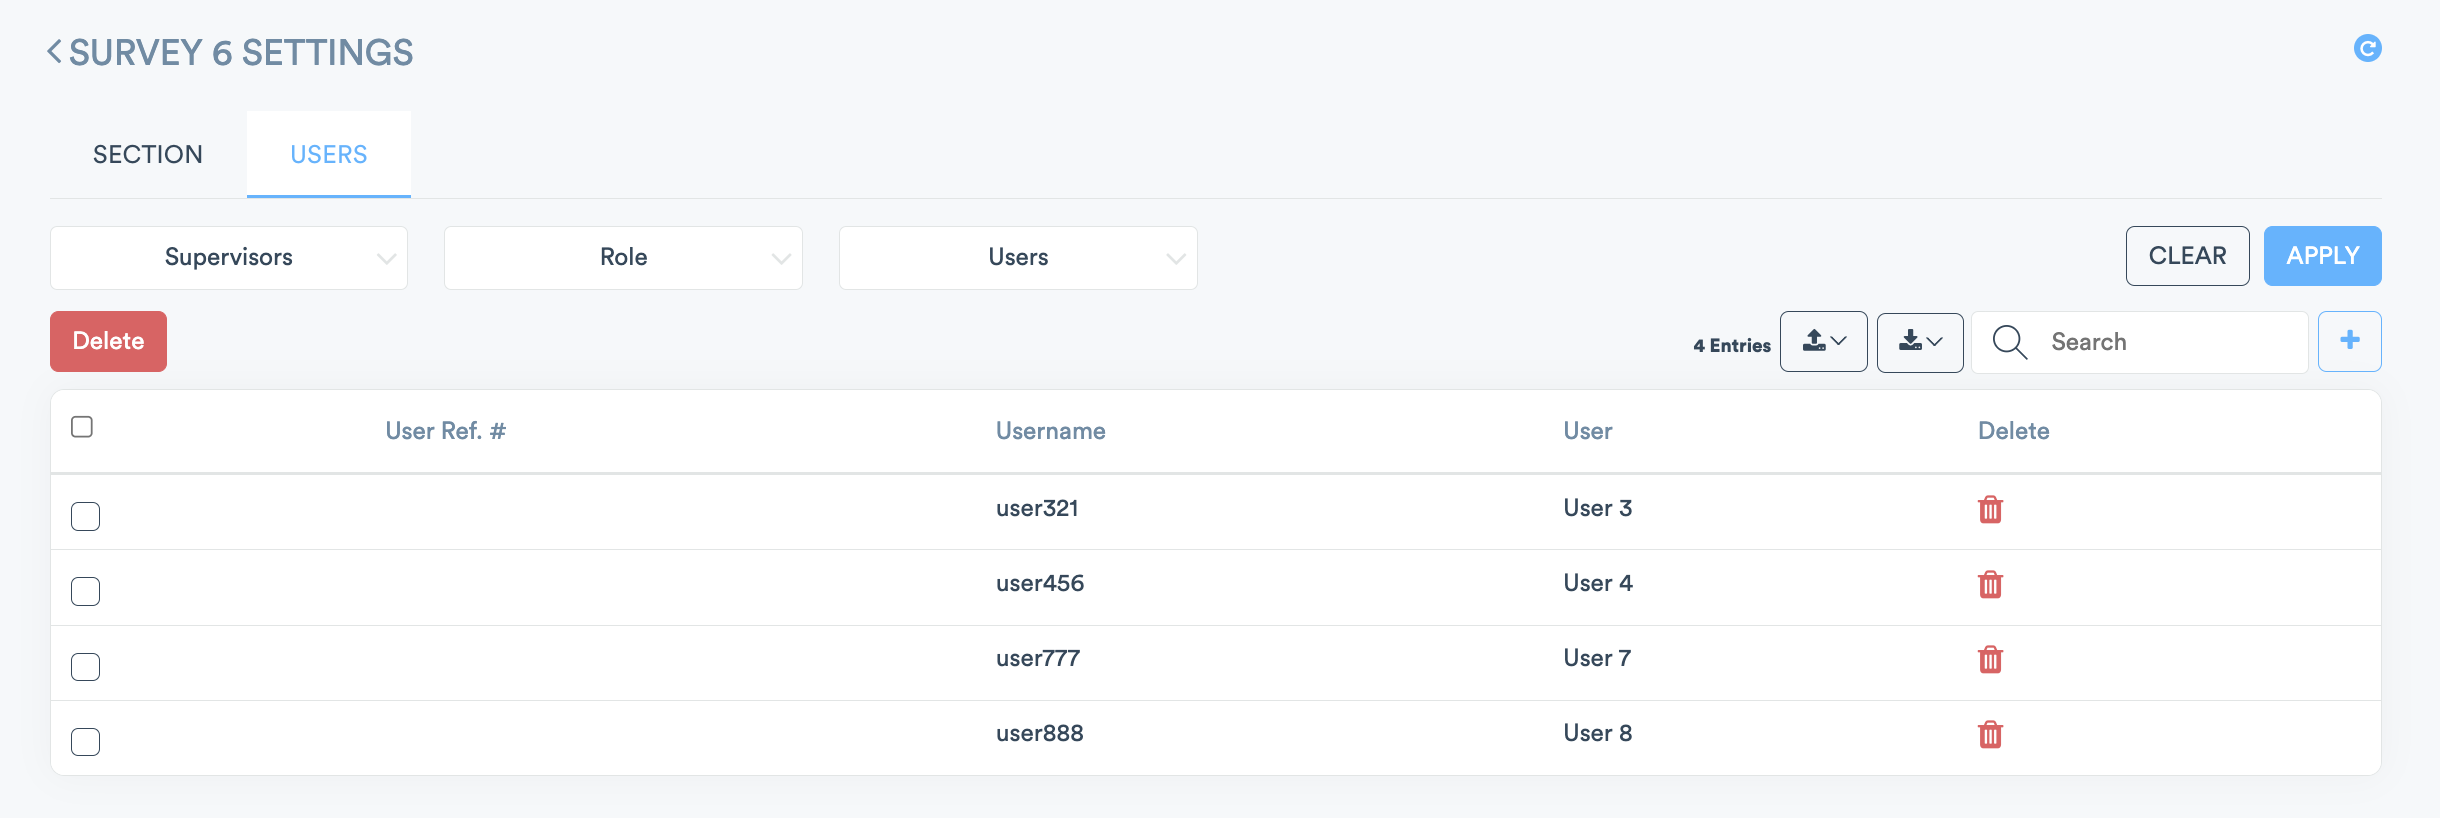The image size is (2440, 818).
Task: Switch to the SECTION tab
Action: 148,155
